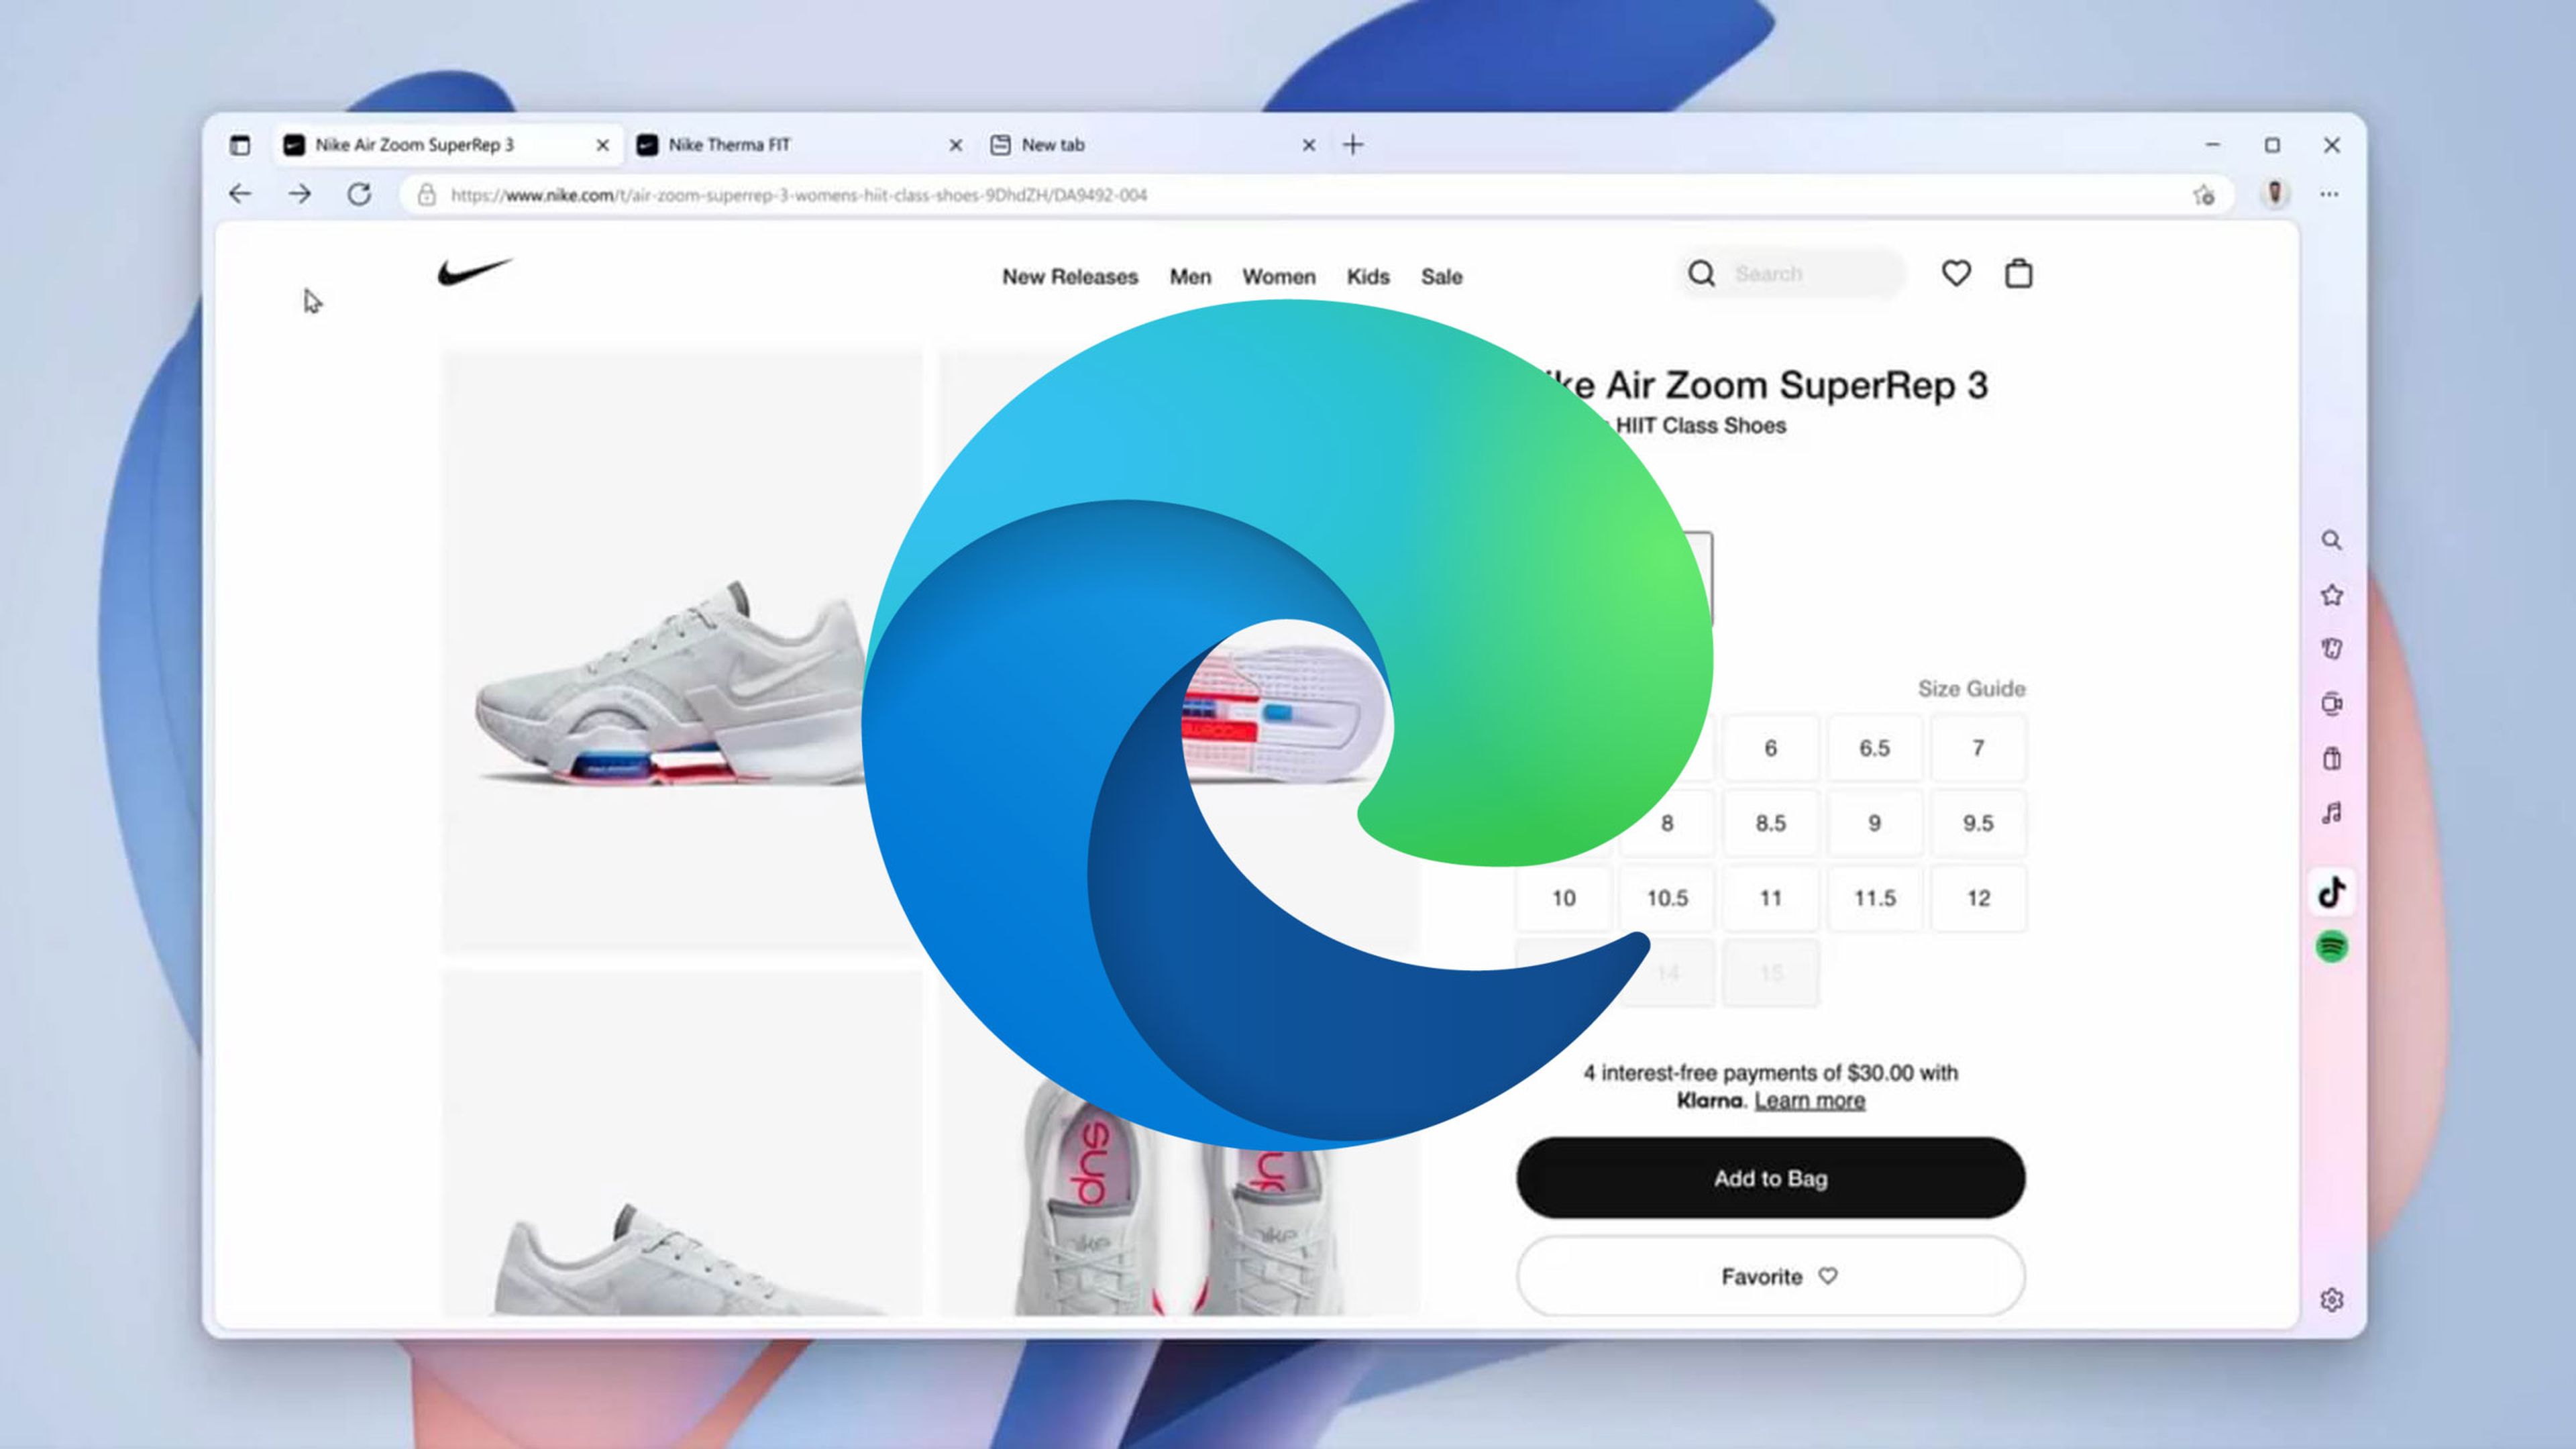Open the Size Guide link

pos(1971,688)
